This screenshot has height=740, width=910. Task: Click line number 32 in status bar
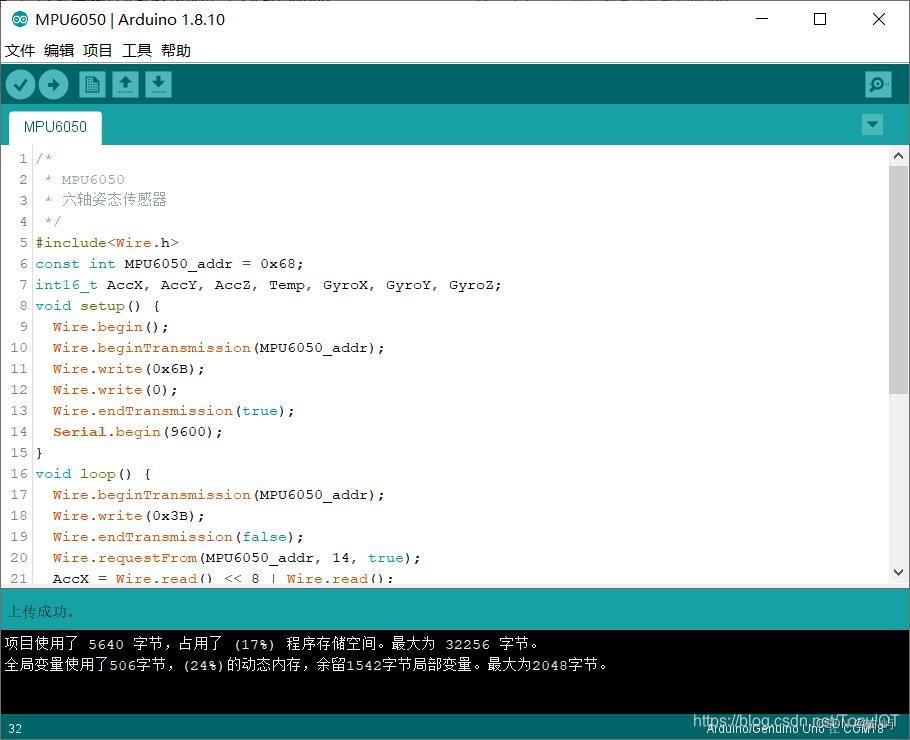click(15, 728)
